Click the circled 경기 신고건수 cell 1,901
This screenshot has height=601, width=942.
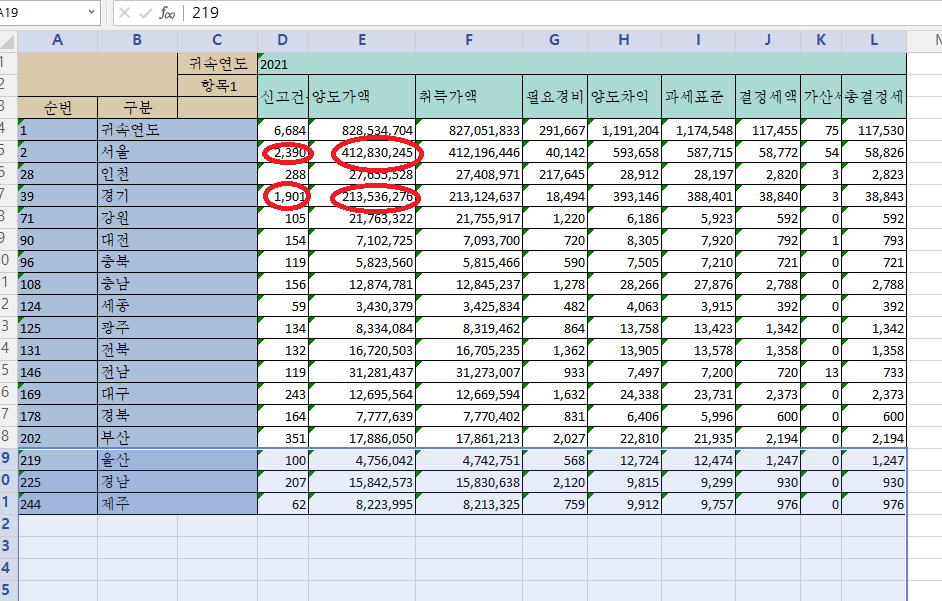click(x=288, y=197)
